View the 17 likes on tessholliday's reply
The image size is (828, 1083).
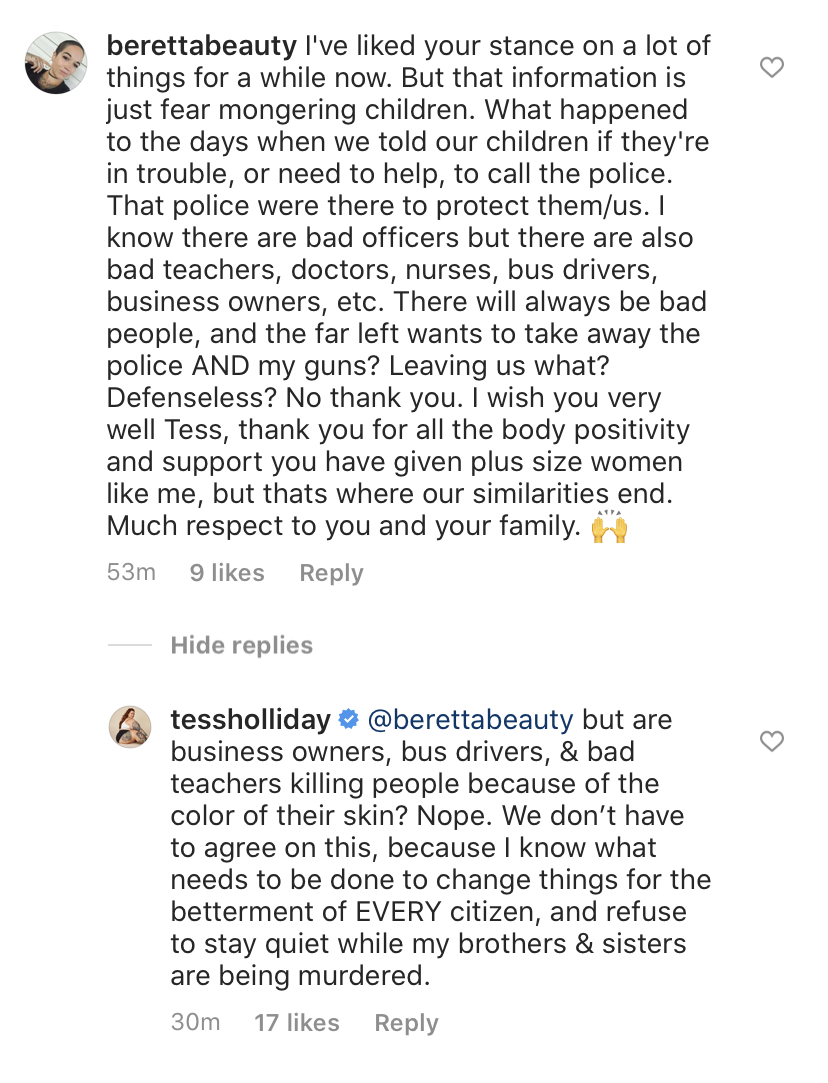pyautogui.click(x=297, y=1022)
